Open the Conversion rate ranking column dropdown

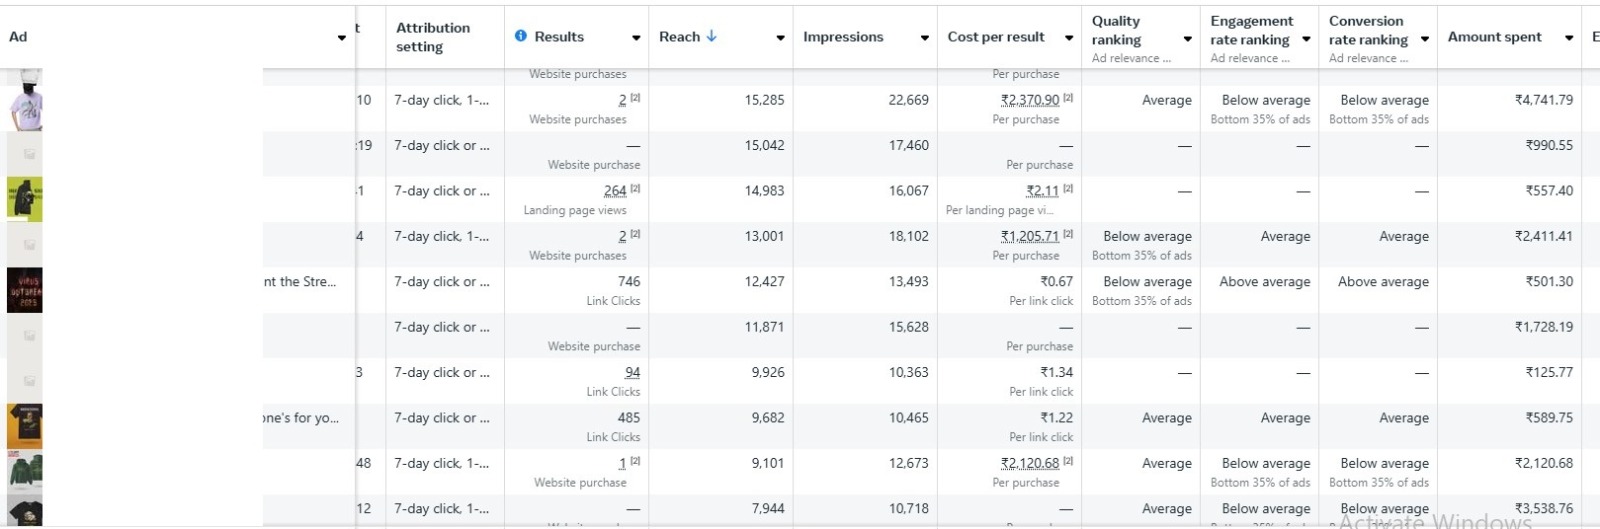click(x=1425, y=40)
